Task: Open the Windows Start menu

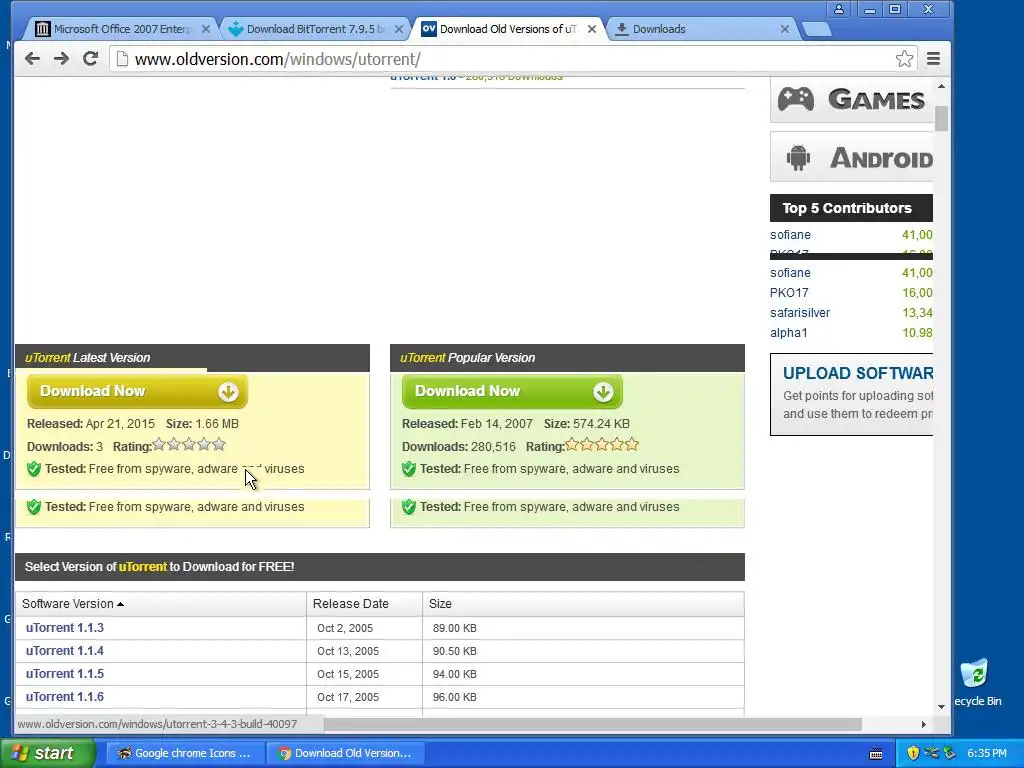Action: [x=48, y=753]
